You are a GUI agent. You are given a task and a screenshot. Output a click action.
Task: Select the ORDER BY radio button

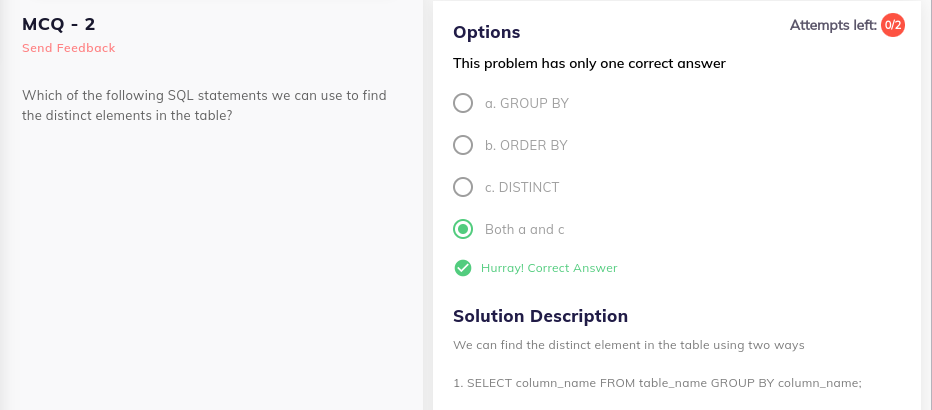pyautogui.click(x=462, y=145)
